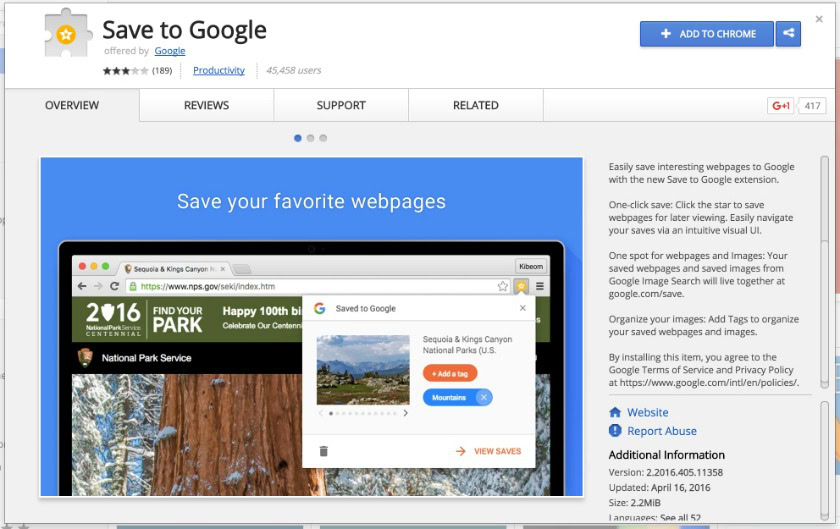
Task: Click the trash delete icon in the popup
Action: pyautogui.click(x=324, y=451)
